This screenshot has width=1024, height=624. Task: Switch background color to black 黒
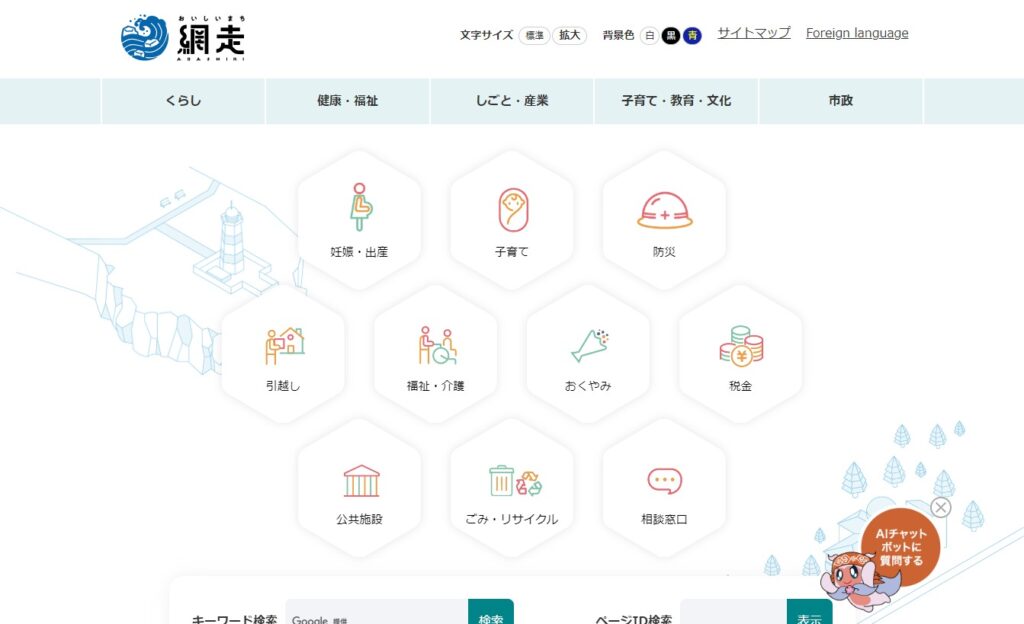[x=671, y=35]
